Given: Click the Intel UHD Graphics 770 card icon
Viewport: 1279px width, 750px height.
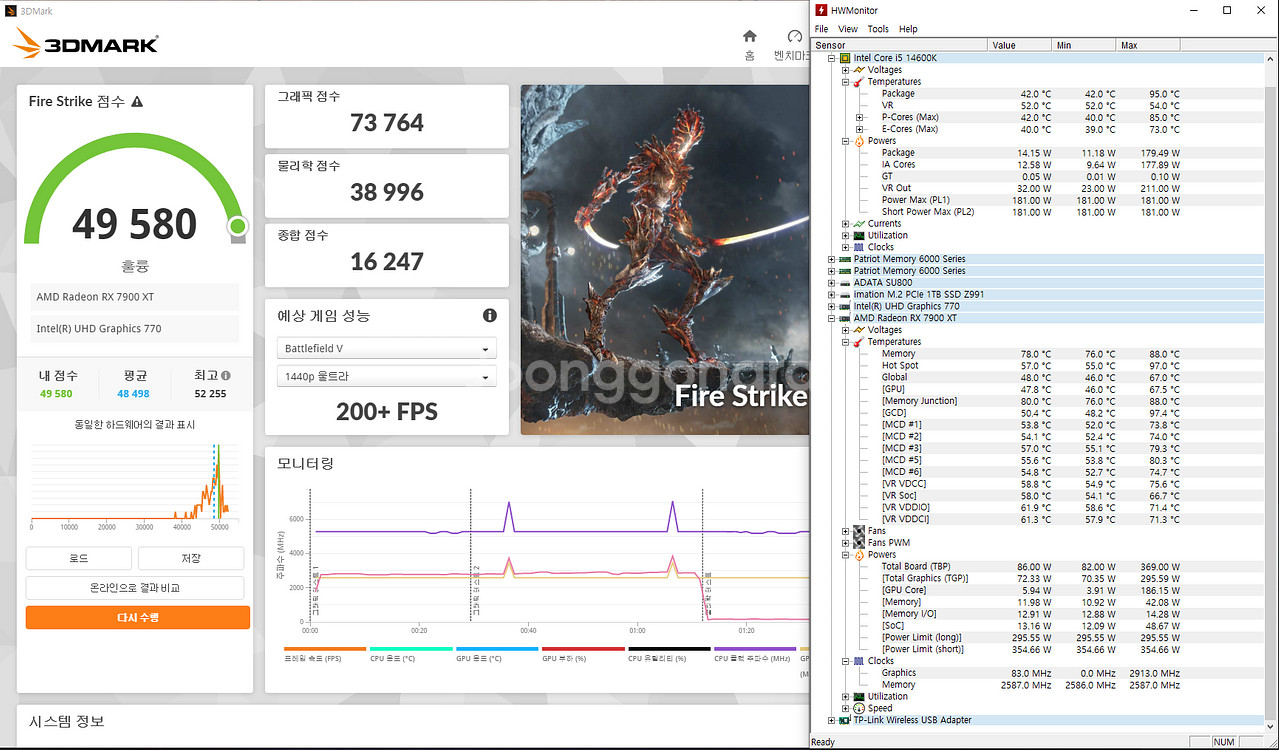Looking at the screenshot, I should (x=845, y=306).
